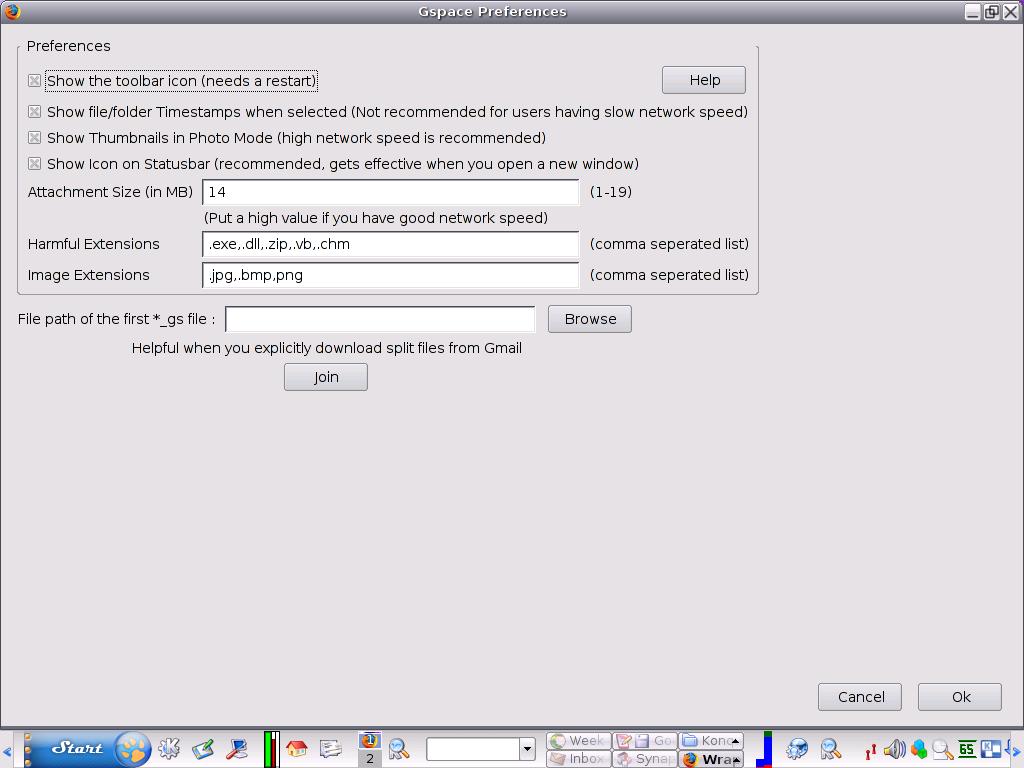Click the 'Image Extensions' label
This screenshot has width=1024, height=768.
point(89,275)
